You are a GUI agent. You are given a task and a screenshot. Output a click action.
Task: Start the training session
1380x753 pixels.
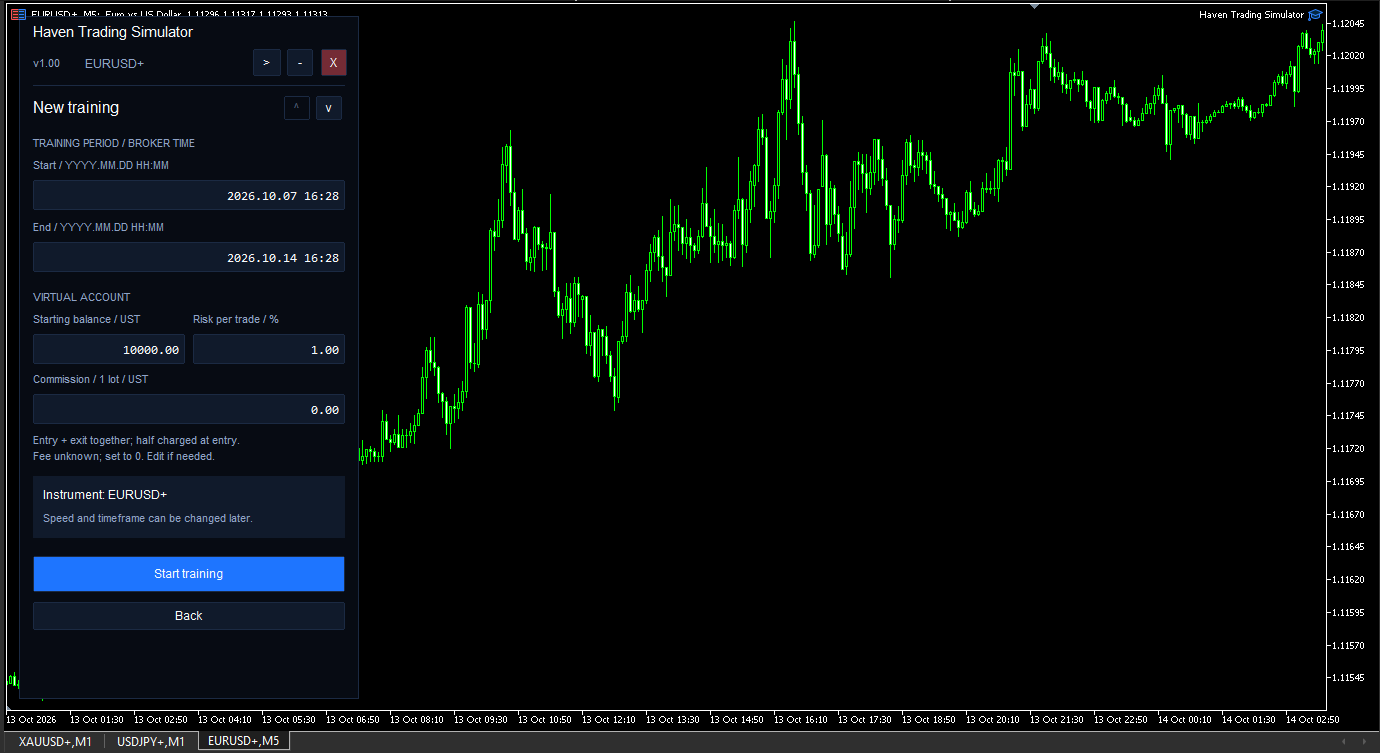click(x=189, y=574)
